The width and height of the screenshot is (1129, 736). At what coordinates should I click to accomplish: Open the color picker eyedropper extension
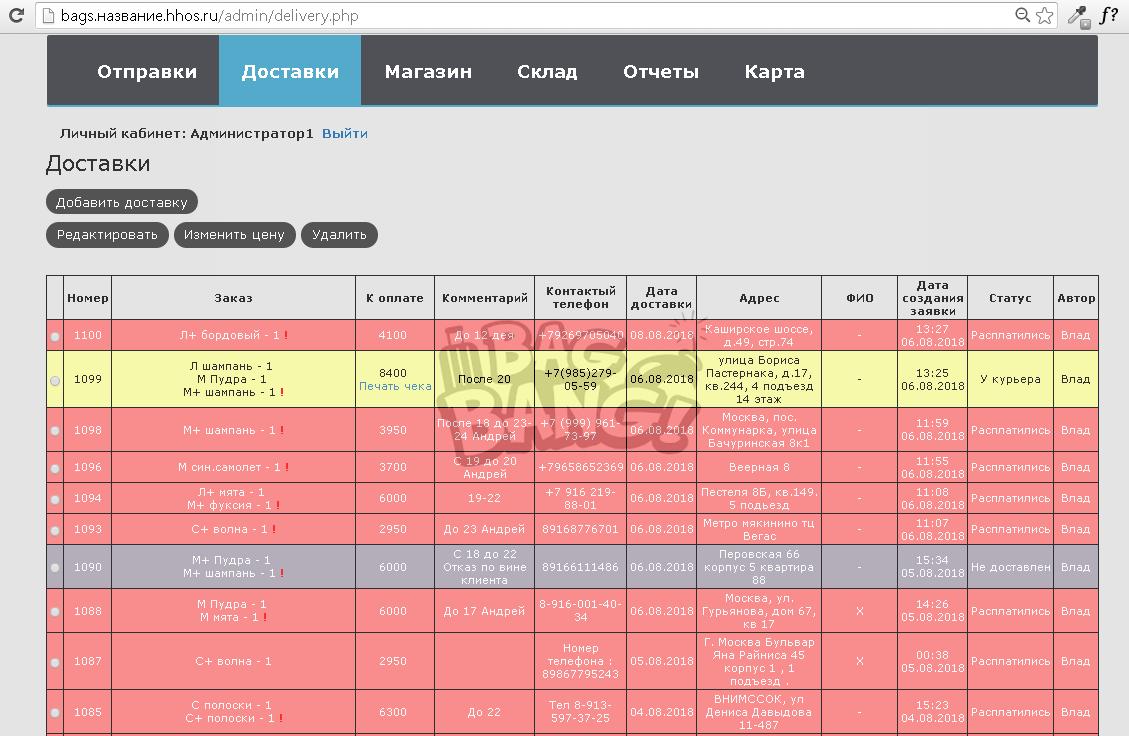[1079, 16]
